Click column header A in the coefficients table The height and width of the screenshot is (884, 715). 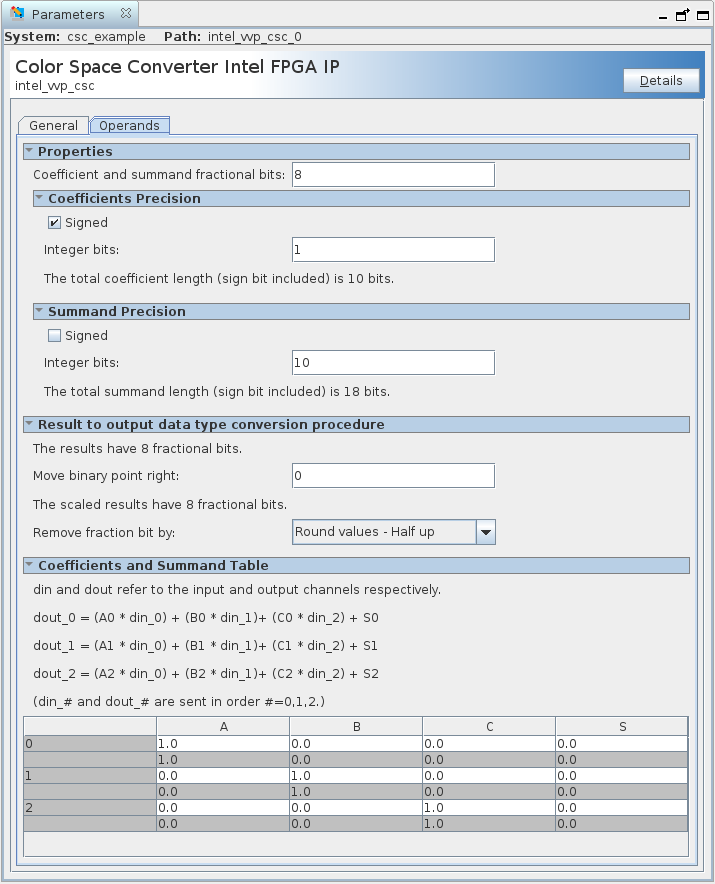pos(223,727)
